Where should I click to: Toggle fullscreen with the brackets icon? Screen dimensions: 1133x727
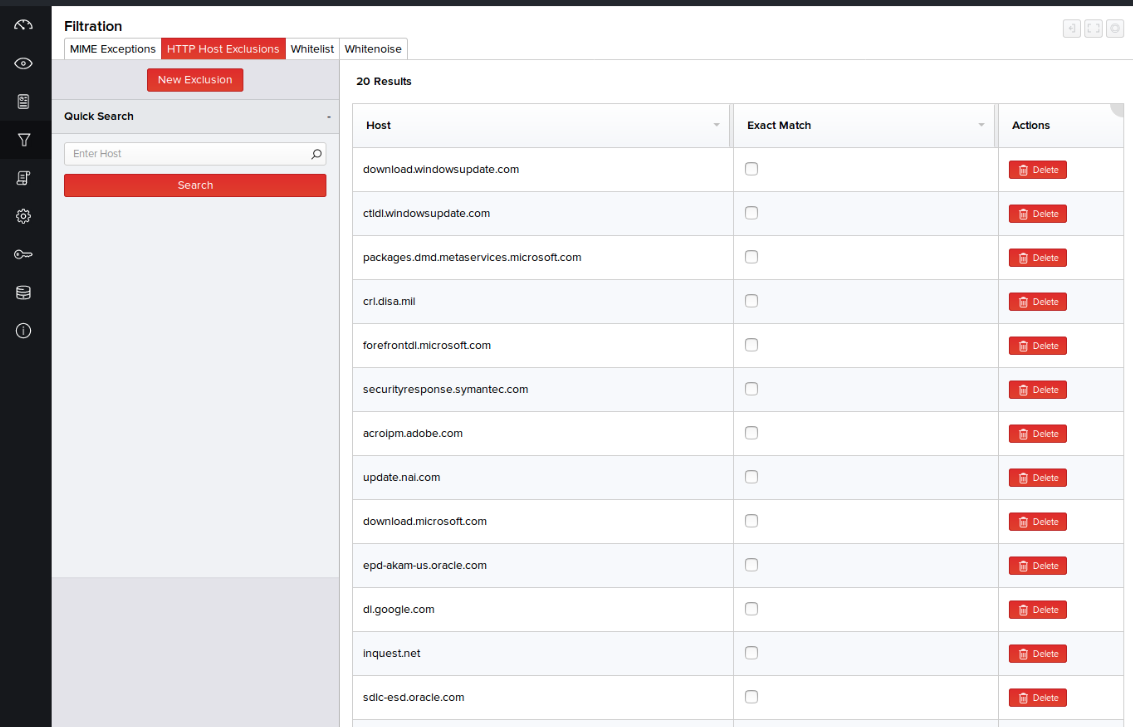[1093, 29]
